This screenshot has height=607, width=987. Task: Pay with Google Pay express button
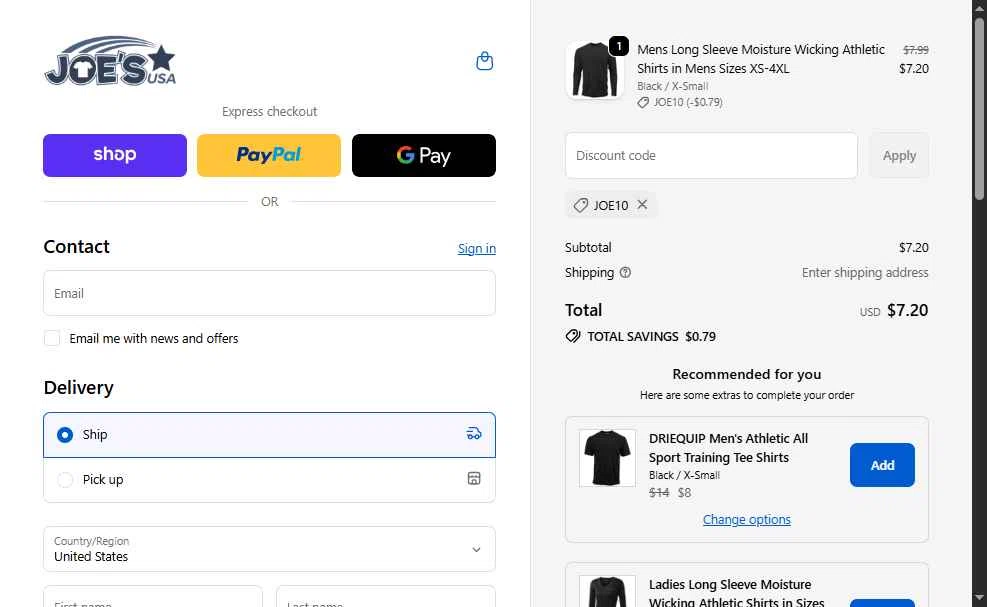[x=424, y=156]
